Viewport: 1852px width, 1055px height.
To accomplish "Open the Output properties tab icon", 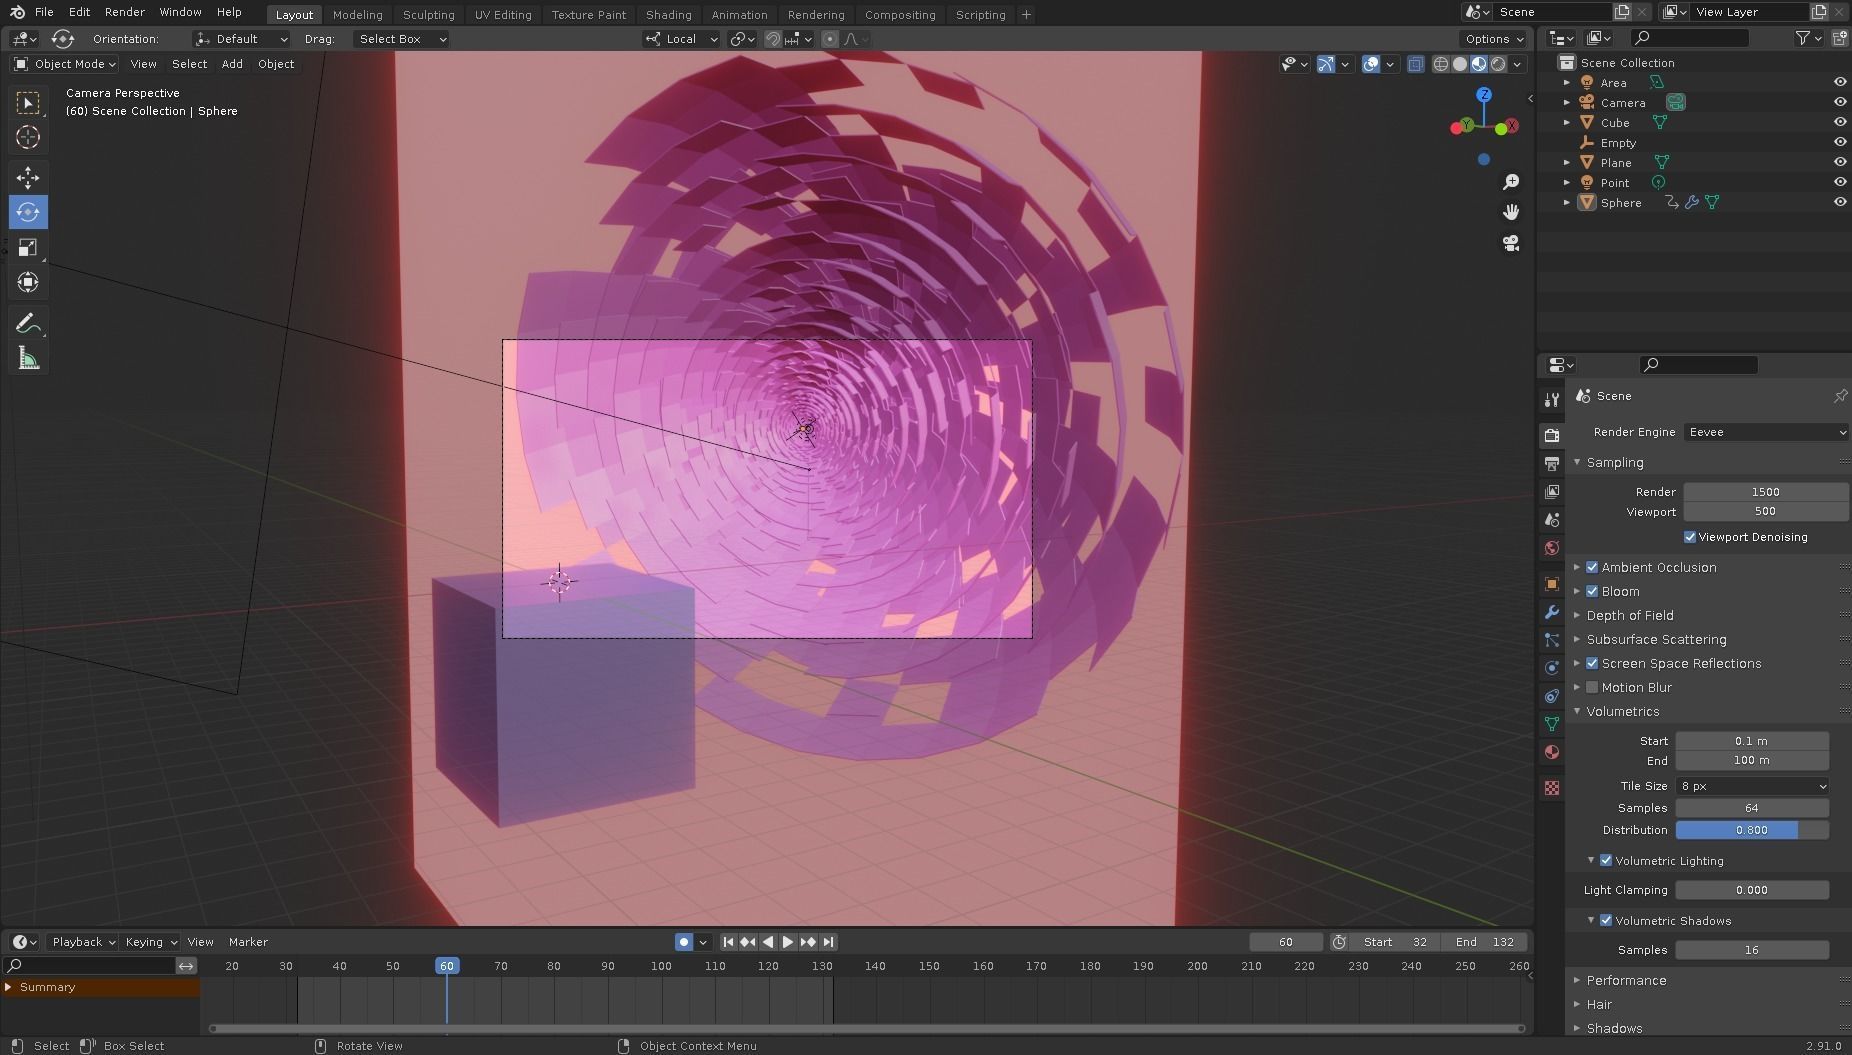I will [x=1552, y=463].
